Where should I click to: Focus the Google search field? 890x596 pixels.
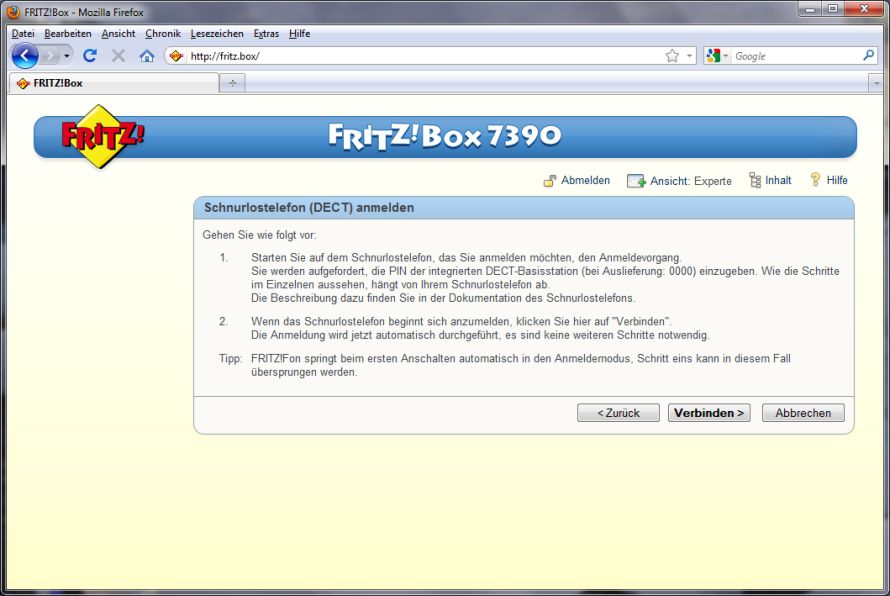click(796, 56)
